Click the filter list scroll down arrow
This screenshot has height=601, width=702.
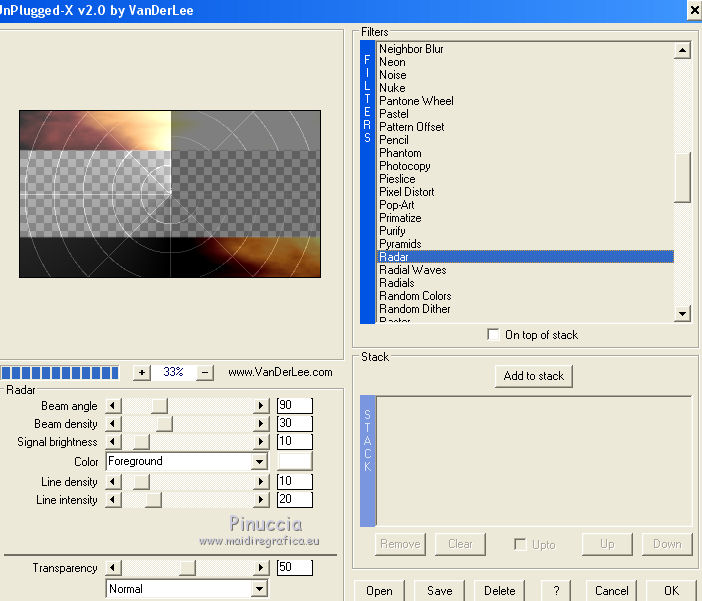pos(682,313)
